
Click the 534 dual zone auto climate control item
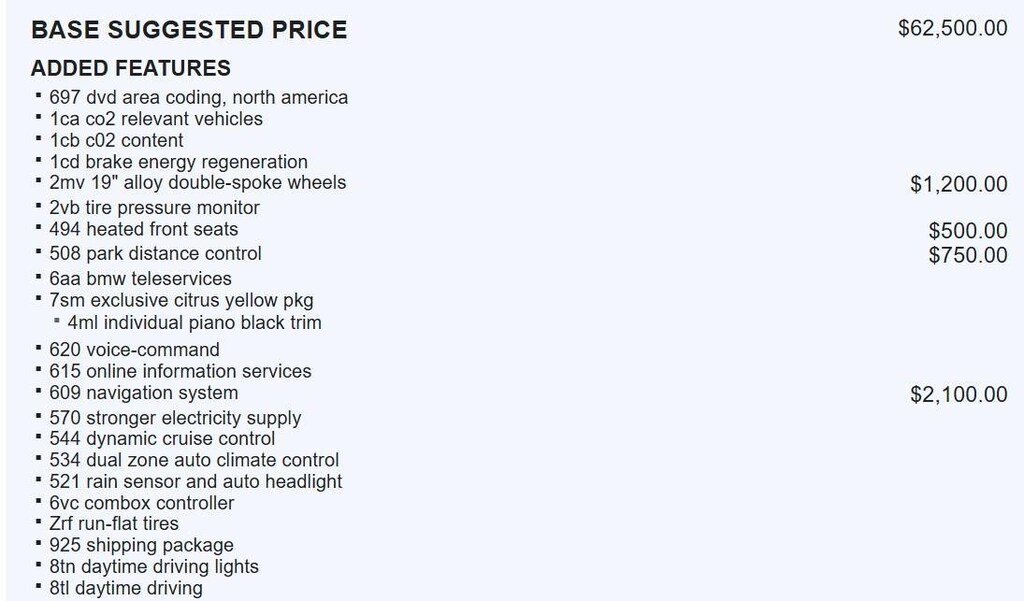pos(194,460)
